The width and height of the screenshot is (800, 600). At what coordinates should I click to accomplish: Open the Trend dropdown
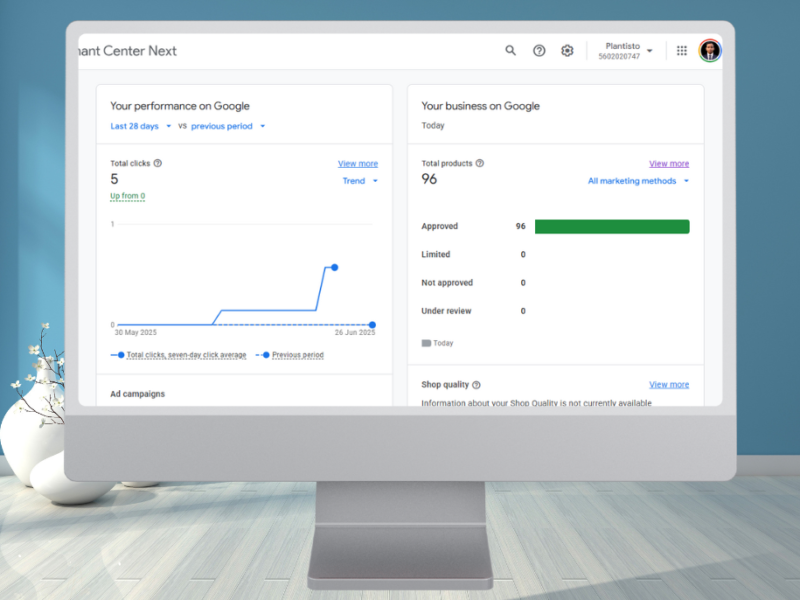(x=360, y=181)
